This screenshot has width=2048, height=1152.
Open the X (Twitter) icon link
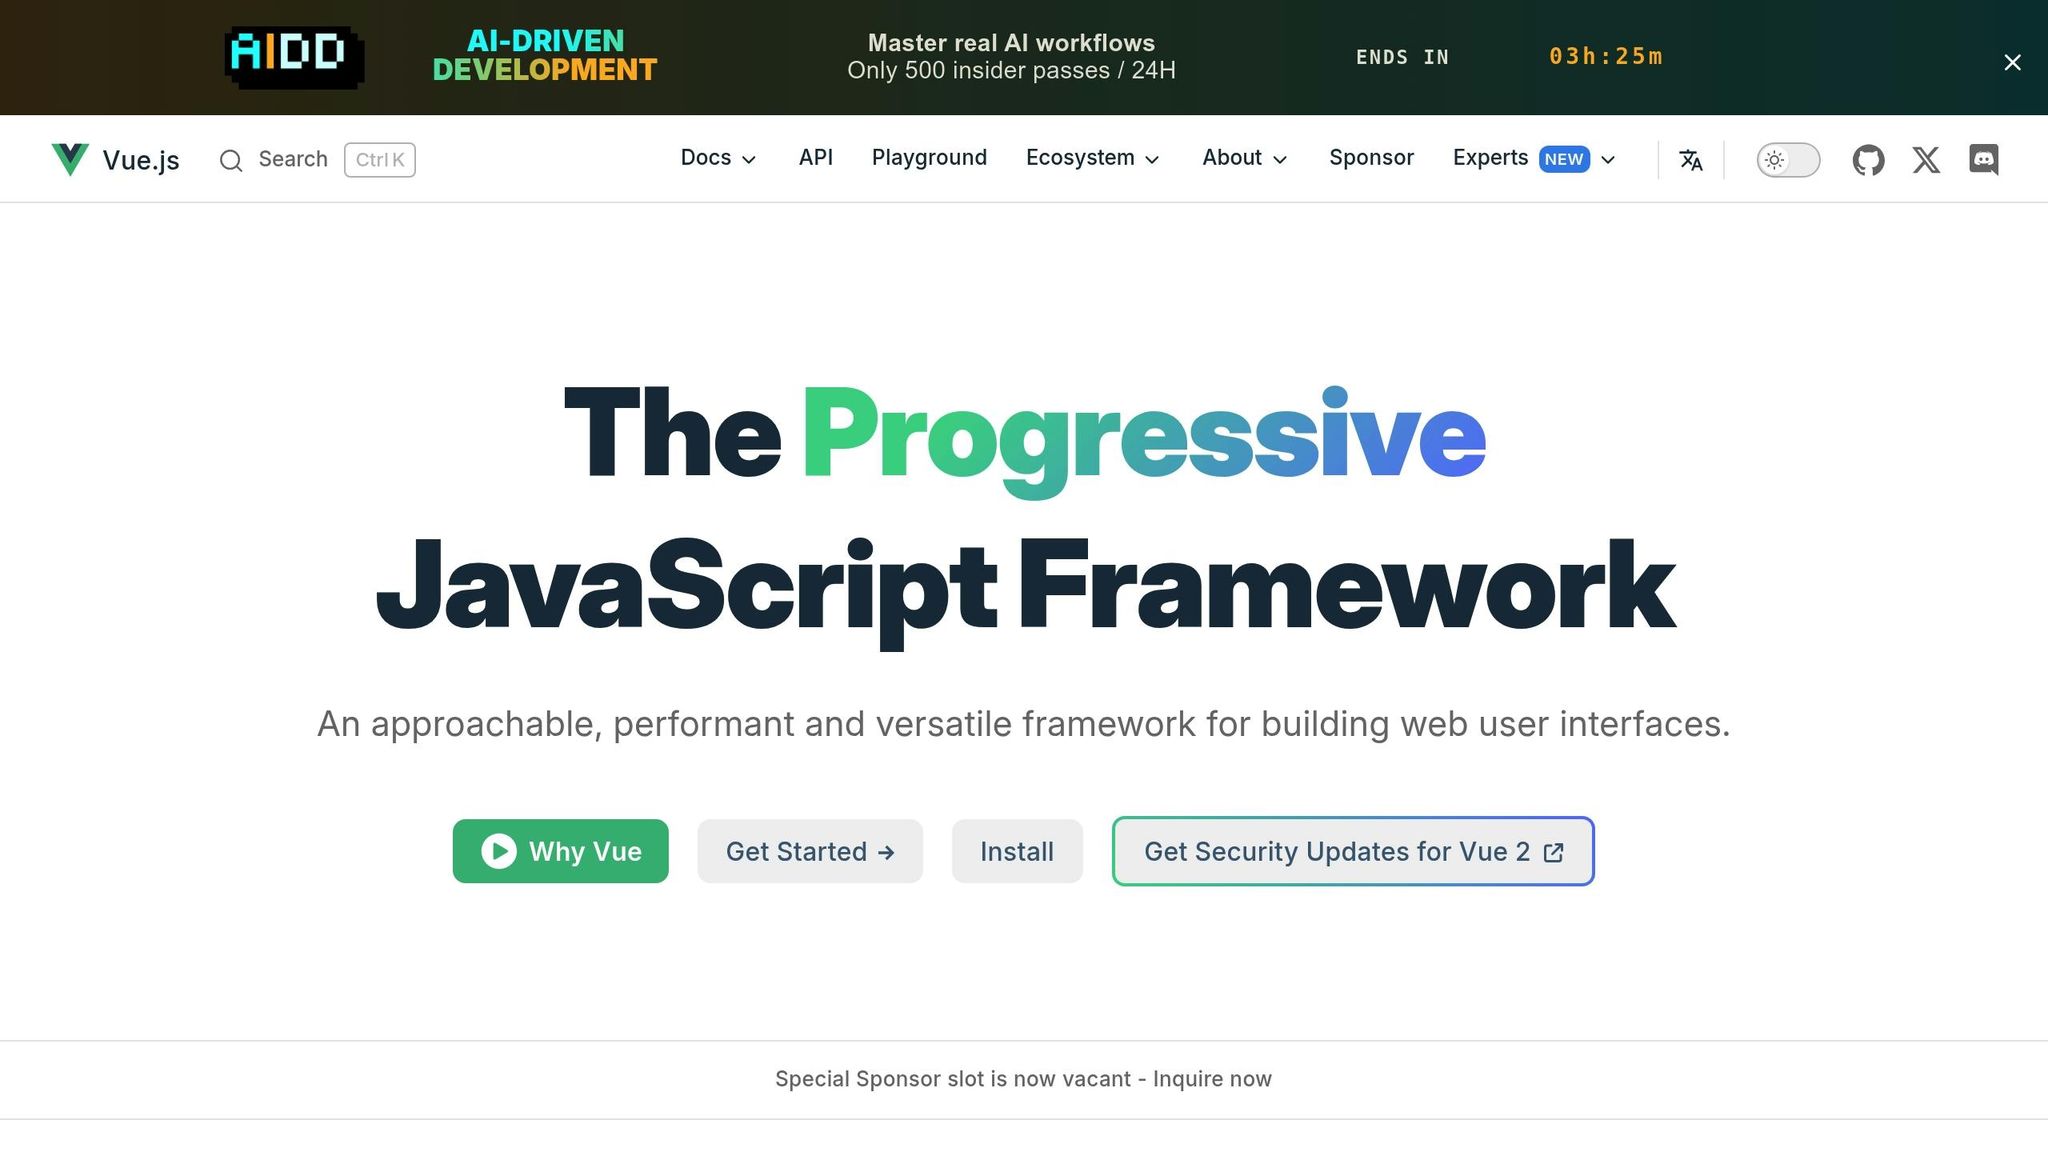pos(1926,160)
